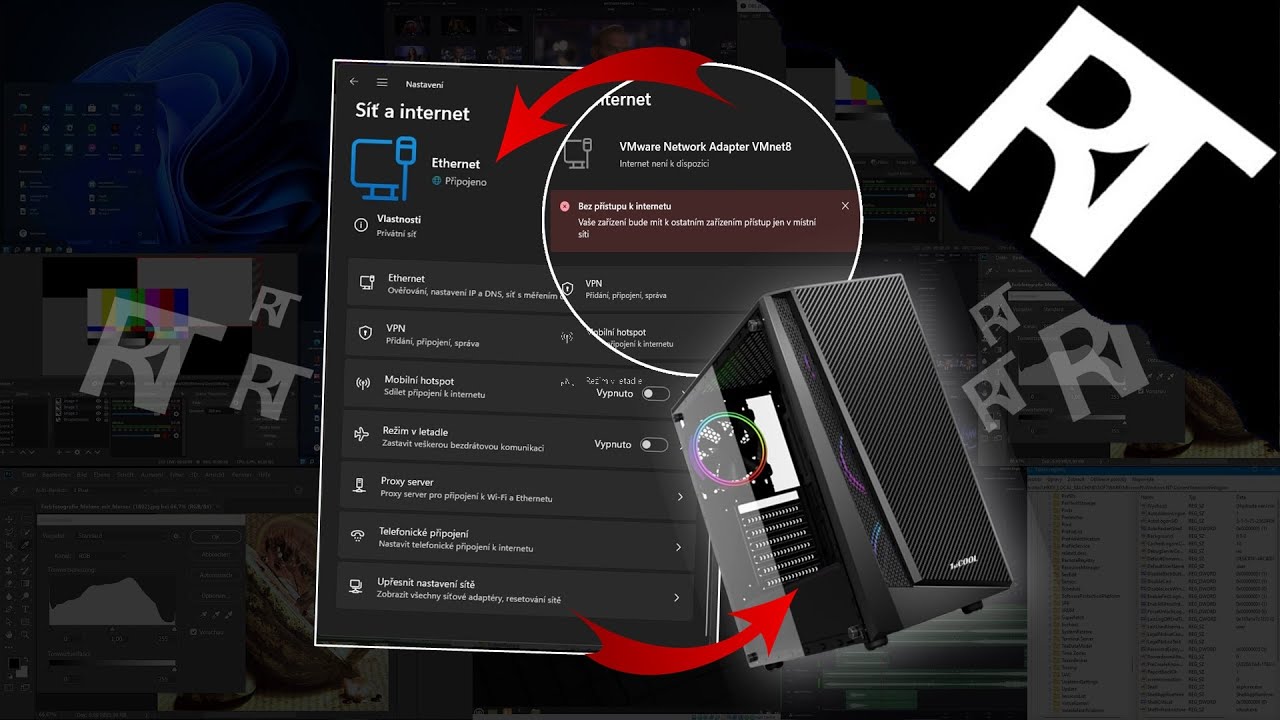Viewport: 1280px width, 720px height.
Task: Click the Síť a internet page heading
Action: click(412, 112)
